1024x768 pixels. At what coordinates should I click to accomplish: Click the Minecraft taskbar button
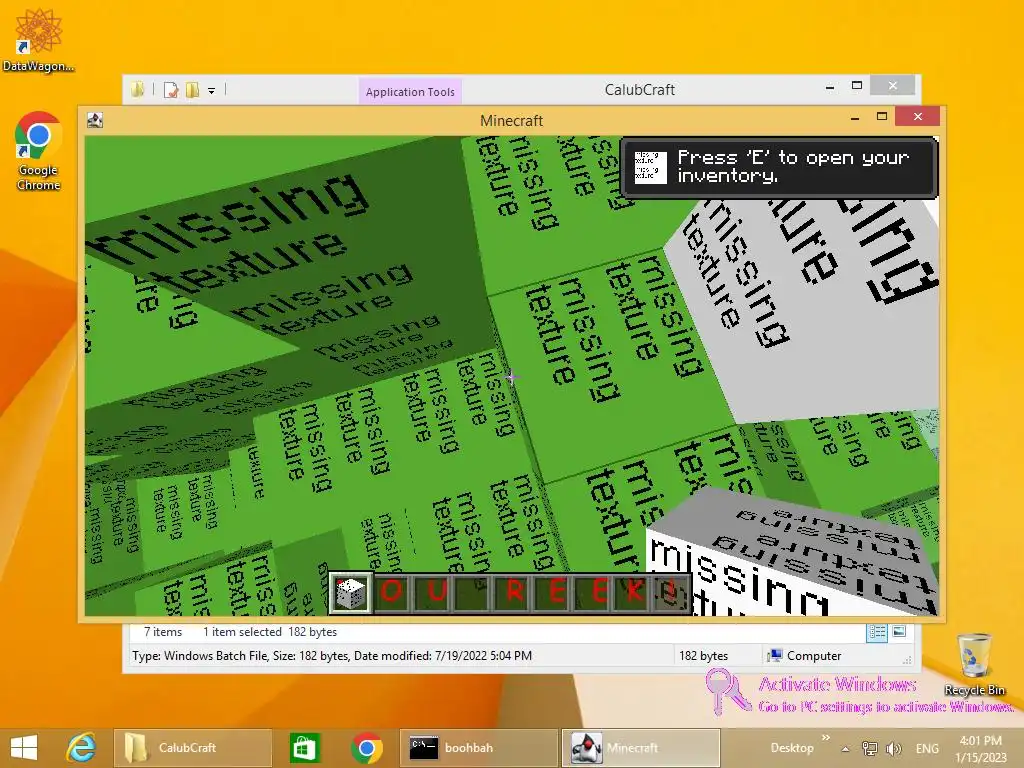[641, 748]
